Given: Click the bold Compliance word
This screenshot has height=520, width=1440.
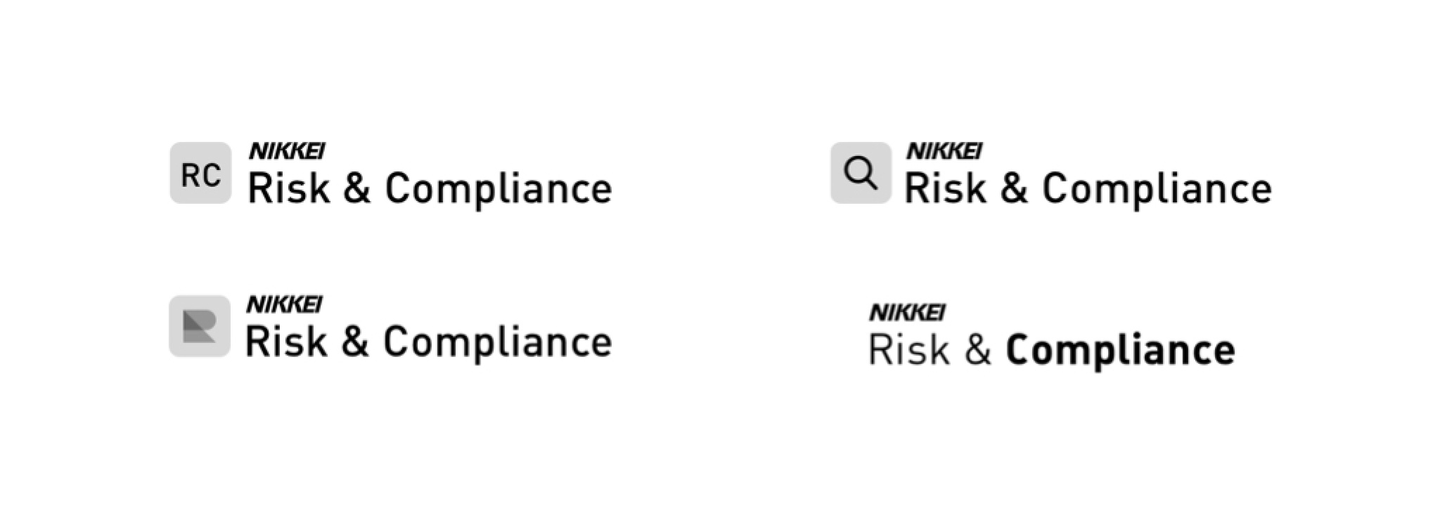Looking at the screenshot, I should [x=1120, y=351].
